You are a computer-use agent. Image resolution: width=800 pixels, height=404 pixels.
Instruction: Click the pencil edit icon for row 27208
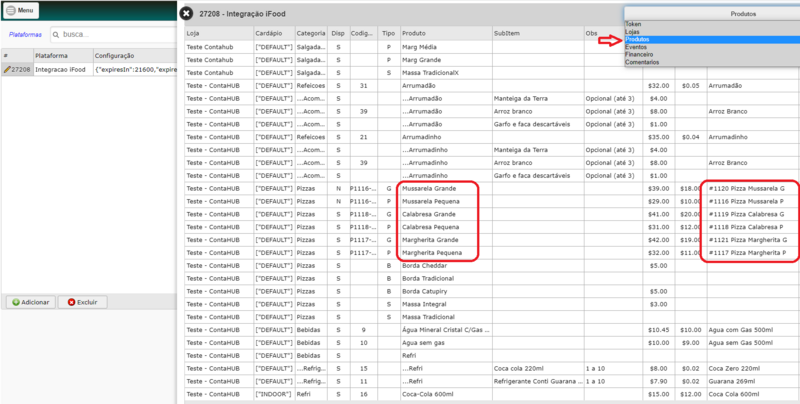click(7, 69)
